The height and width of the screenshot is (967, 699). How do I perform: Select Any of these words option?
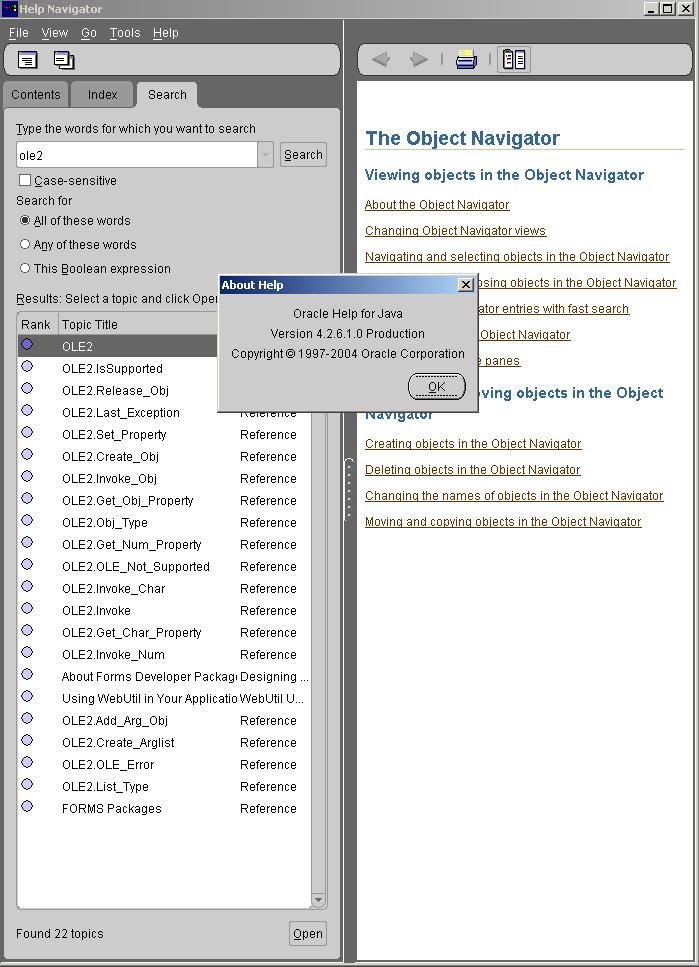[25, 244]
